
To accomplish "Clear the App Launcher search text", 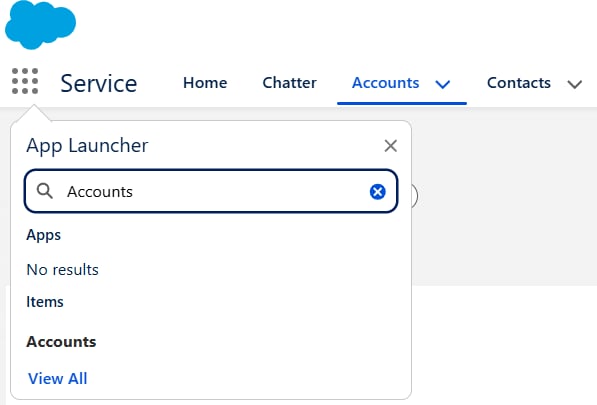I will pyautogui.click(x=378, y=191).
